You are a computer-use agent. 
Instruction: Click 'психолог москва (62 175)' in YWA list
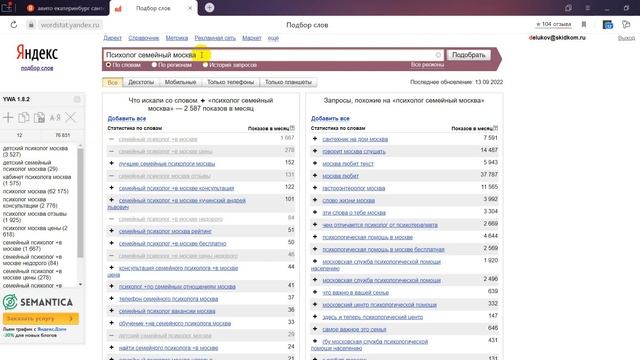36,191
